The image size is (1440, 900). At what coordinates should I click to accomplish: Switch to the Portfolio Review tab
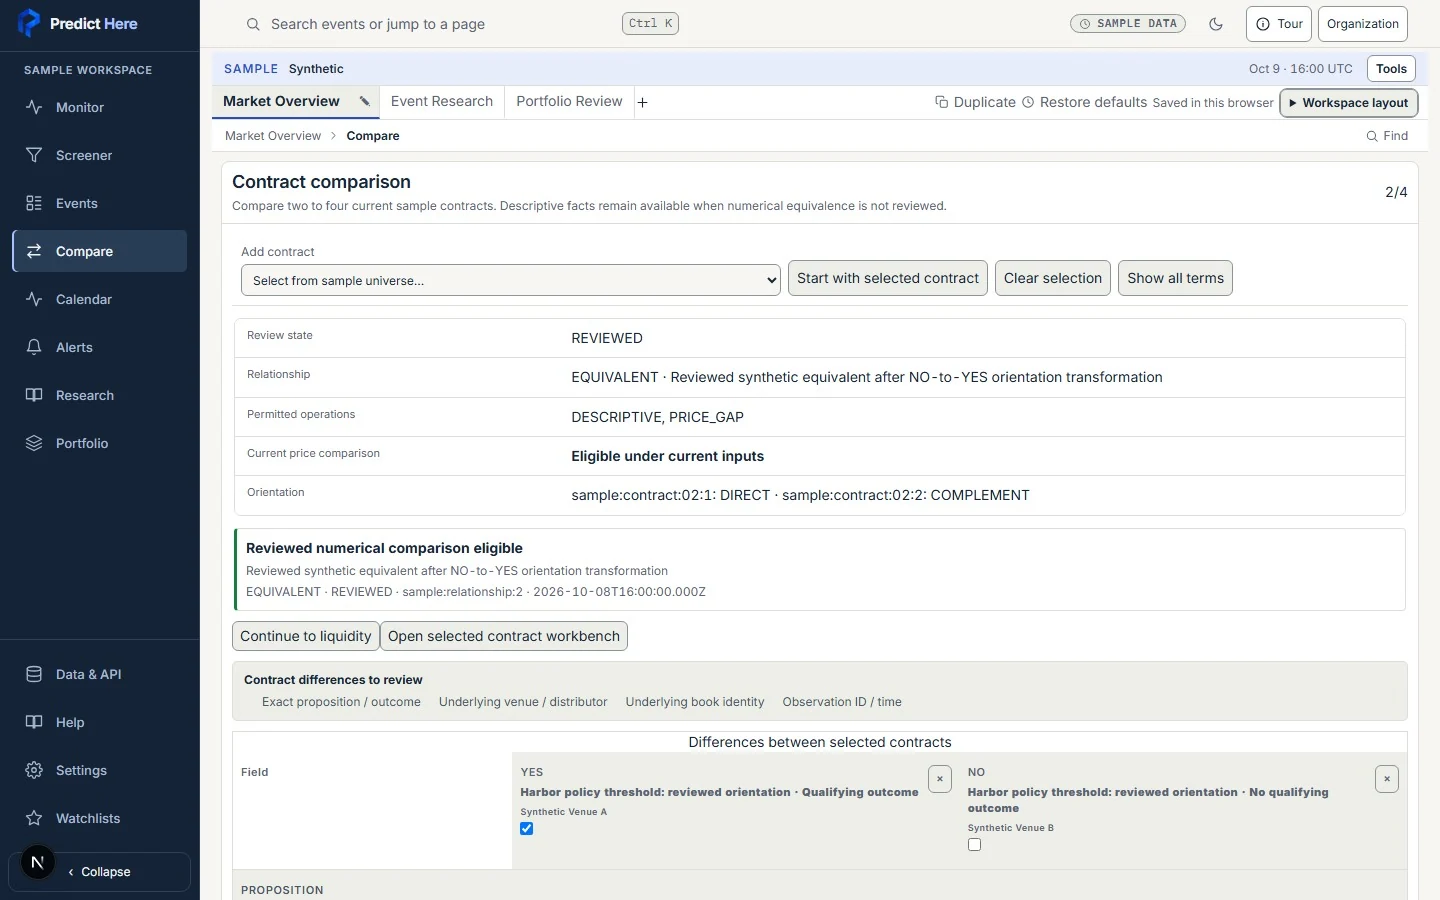coord(569,101)
